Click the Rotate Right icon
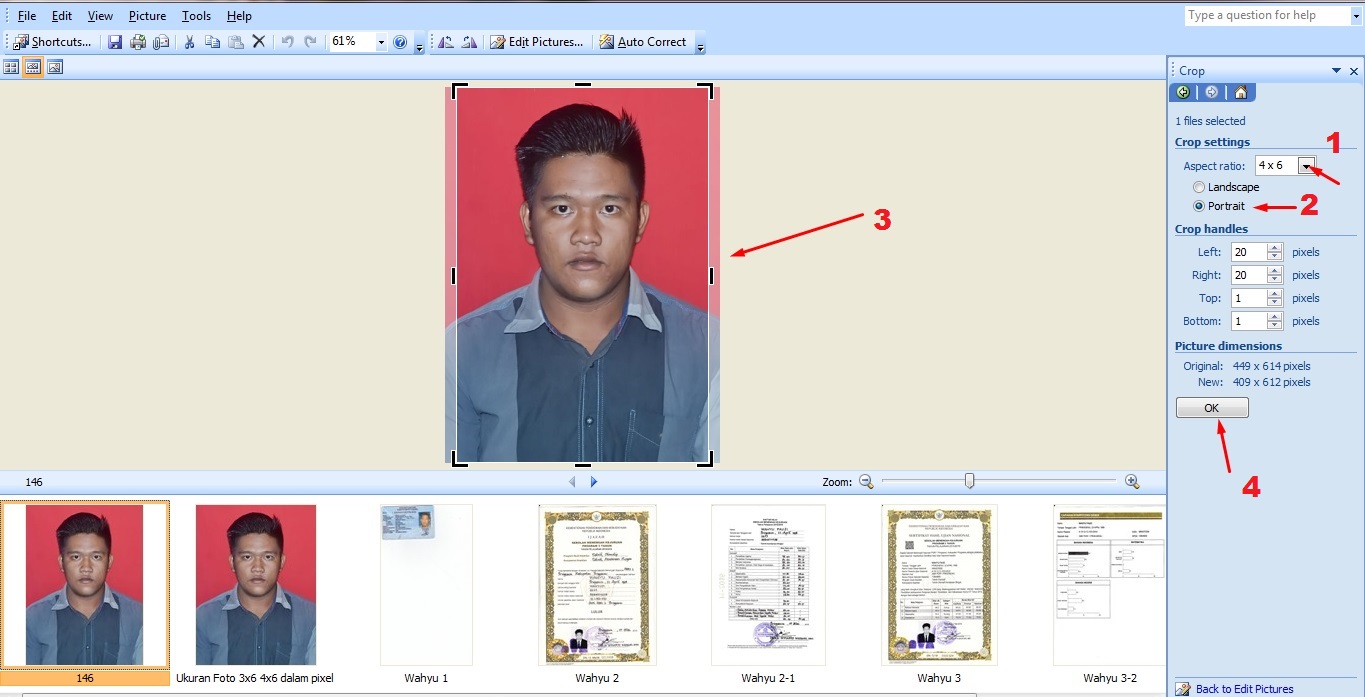 click(x=469, y=42)
